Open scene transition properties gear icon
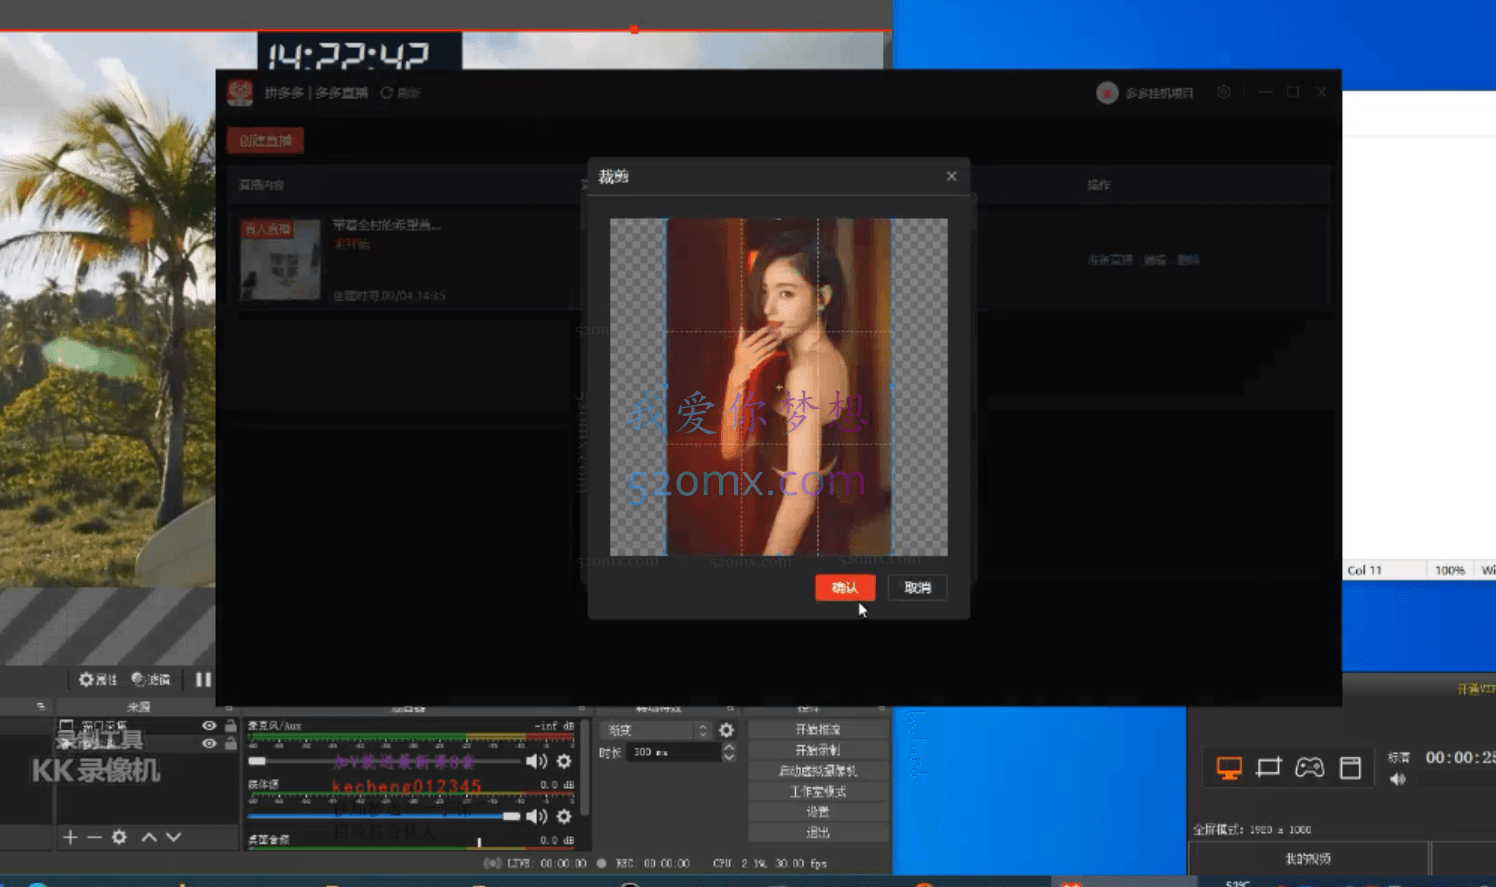Image resolution: width=1496 pixels, height=887 pixels. coord(726,730)
